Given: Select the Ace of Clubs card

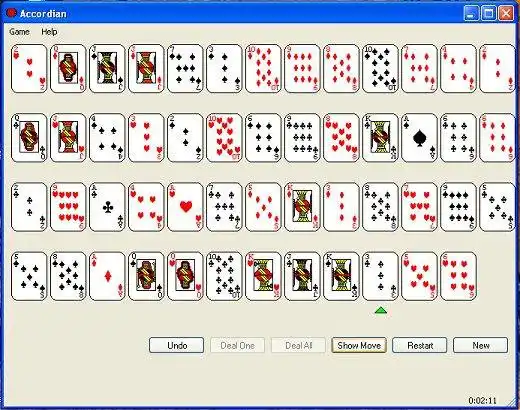Looking at the screenshot, I should (x=107, y=207).
